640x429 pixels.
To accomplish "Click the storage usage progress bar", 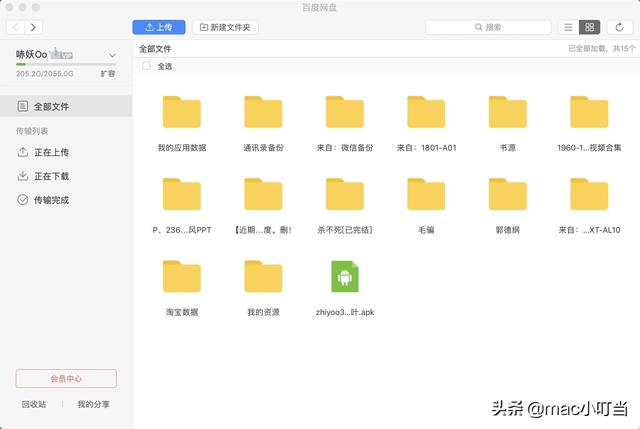I will click(66, 64).
